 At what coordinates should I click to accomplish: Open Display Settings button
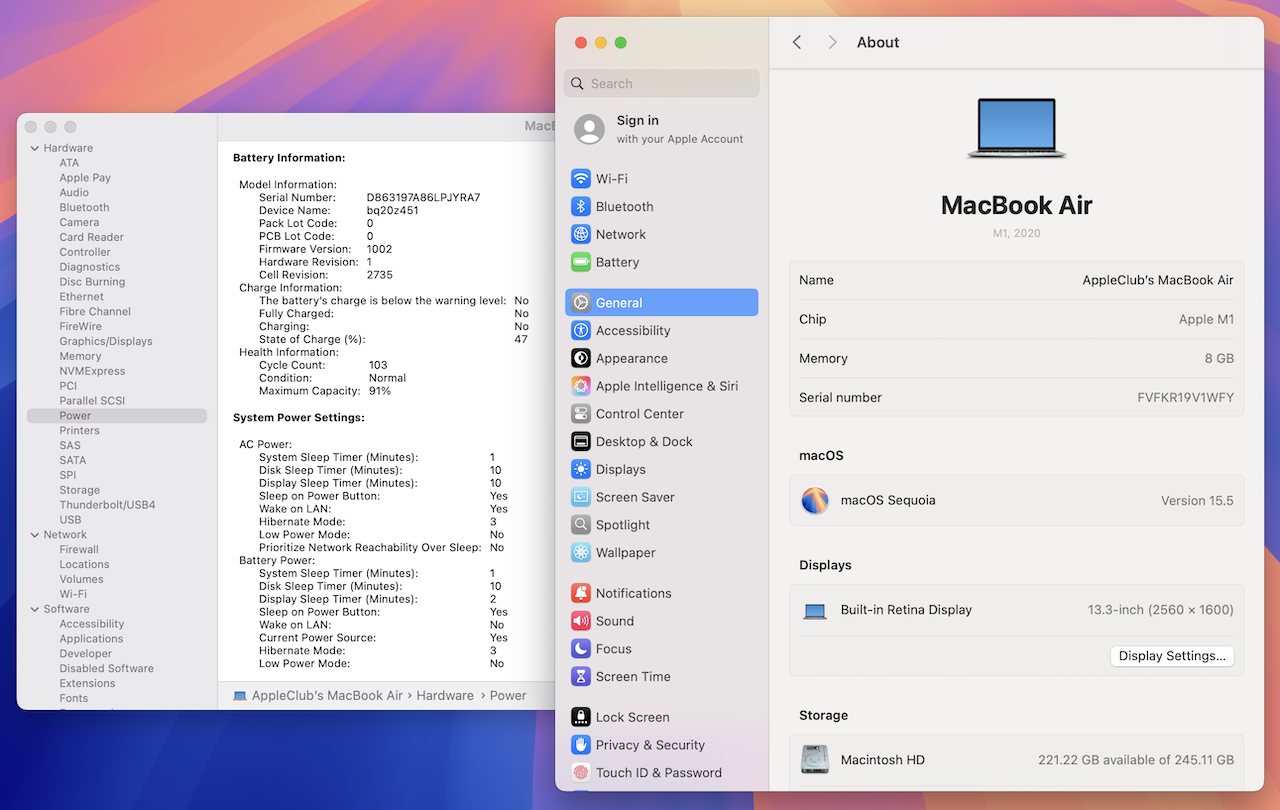[x=1172, y=656]
